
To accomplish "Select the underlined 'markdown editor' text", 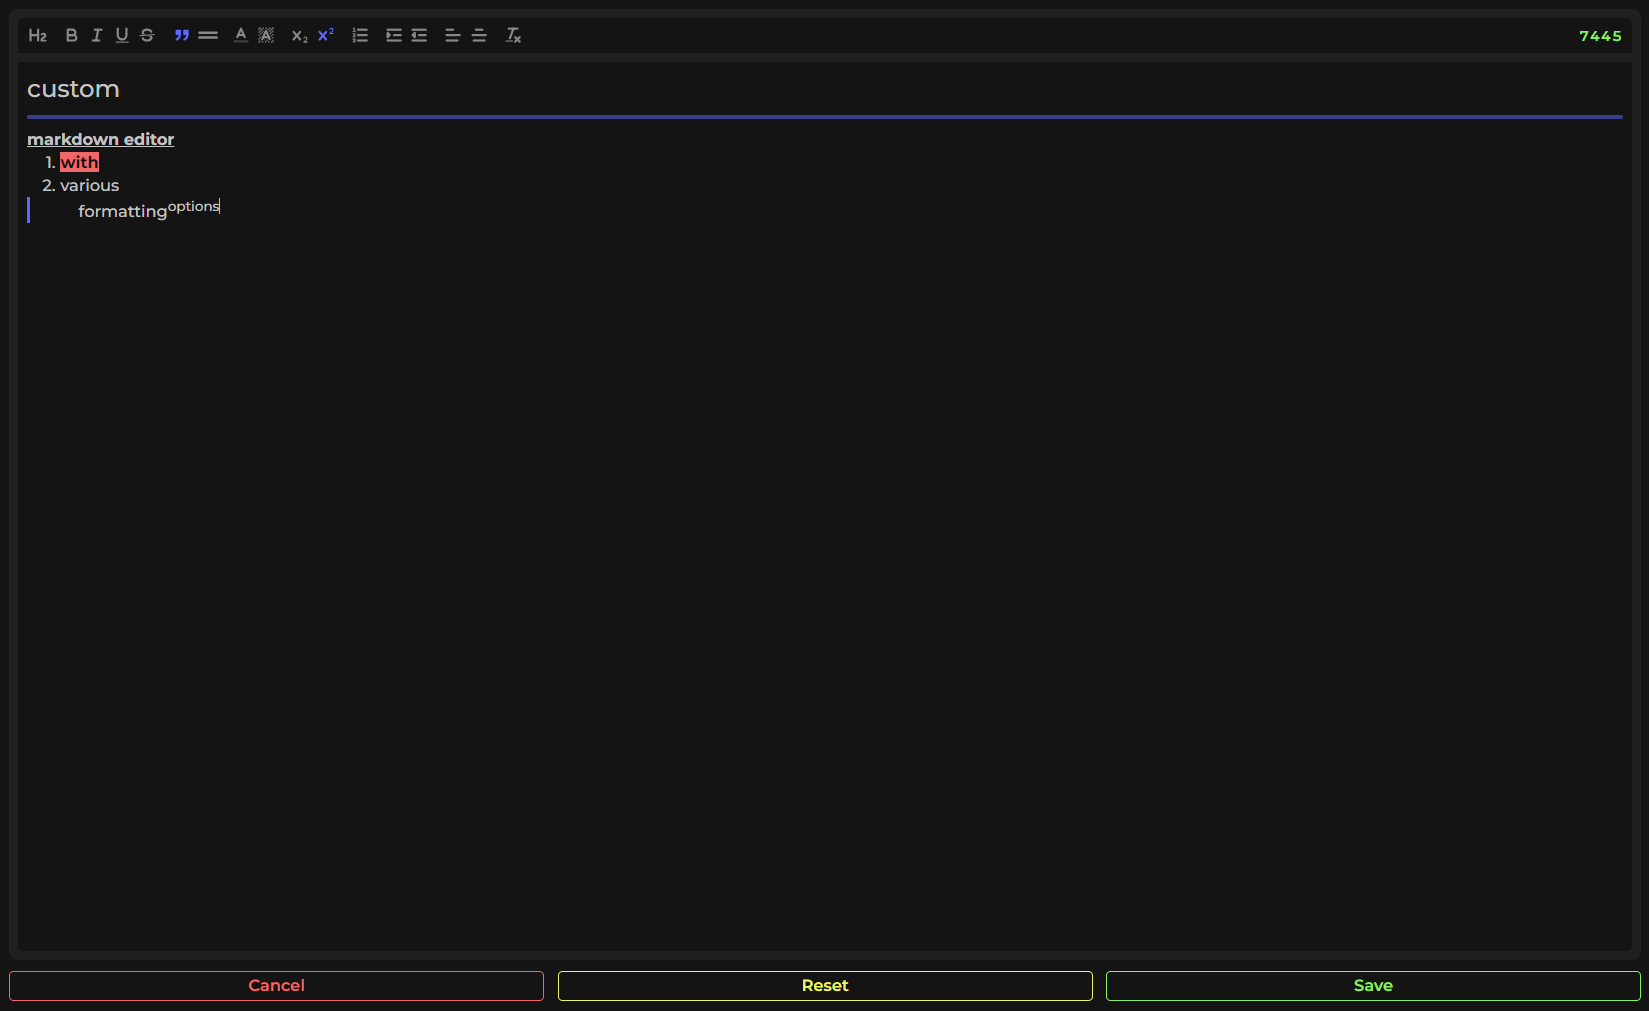I will point(100,139).
